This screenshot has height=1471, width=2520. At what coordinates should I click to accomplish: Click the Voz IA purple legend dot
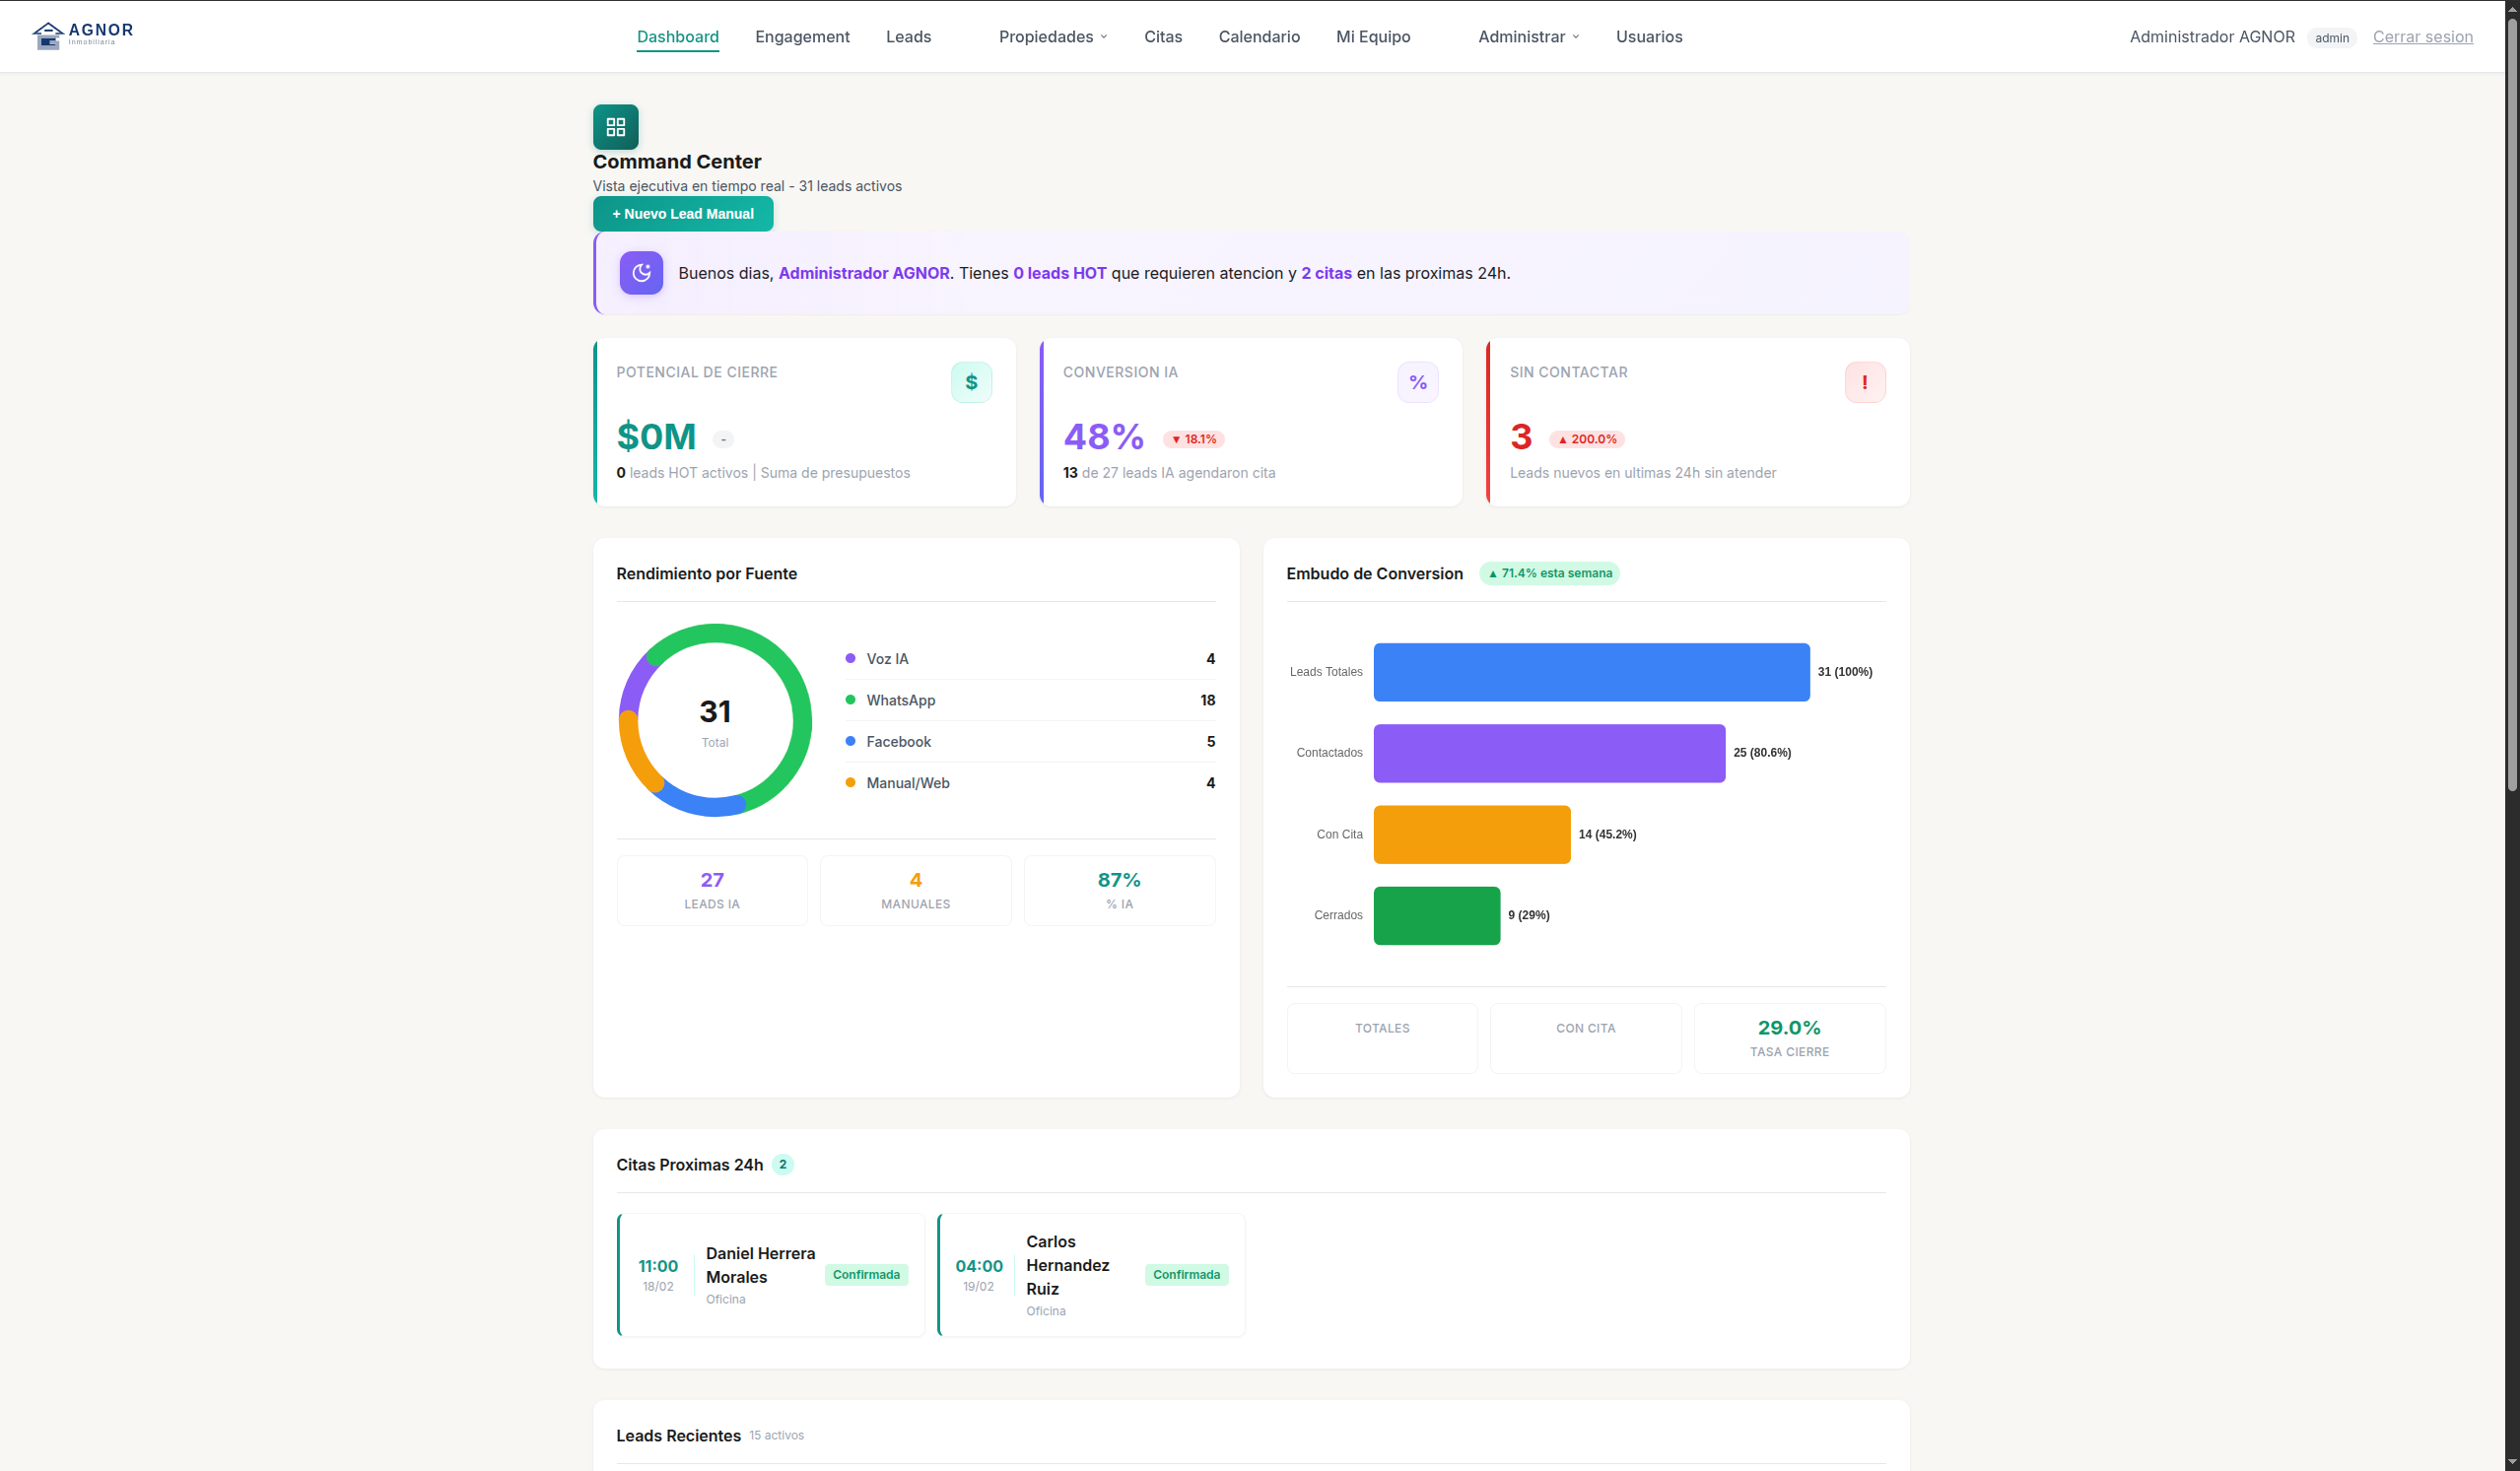[x=850, y=658]
